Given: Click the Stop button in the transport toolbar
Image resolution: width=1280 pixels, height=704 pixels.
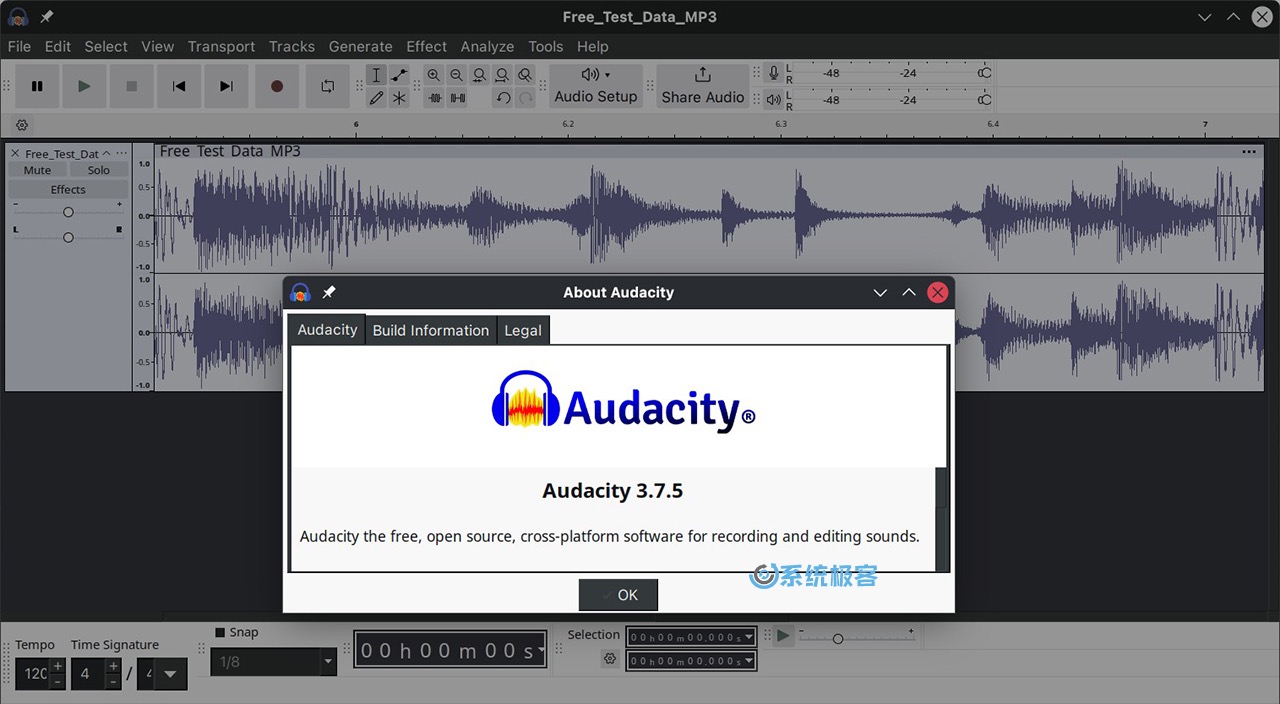Looking at the screenshot, I should point(131,86).
